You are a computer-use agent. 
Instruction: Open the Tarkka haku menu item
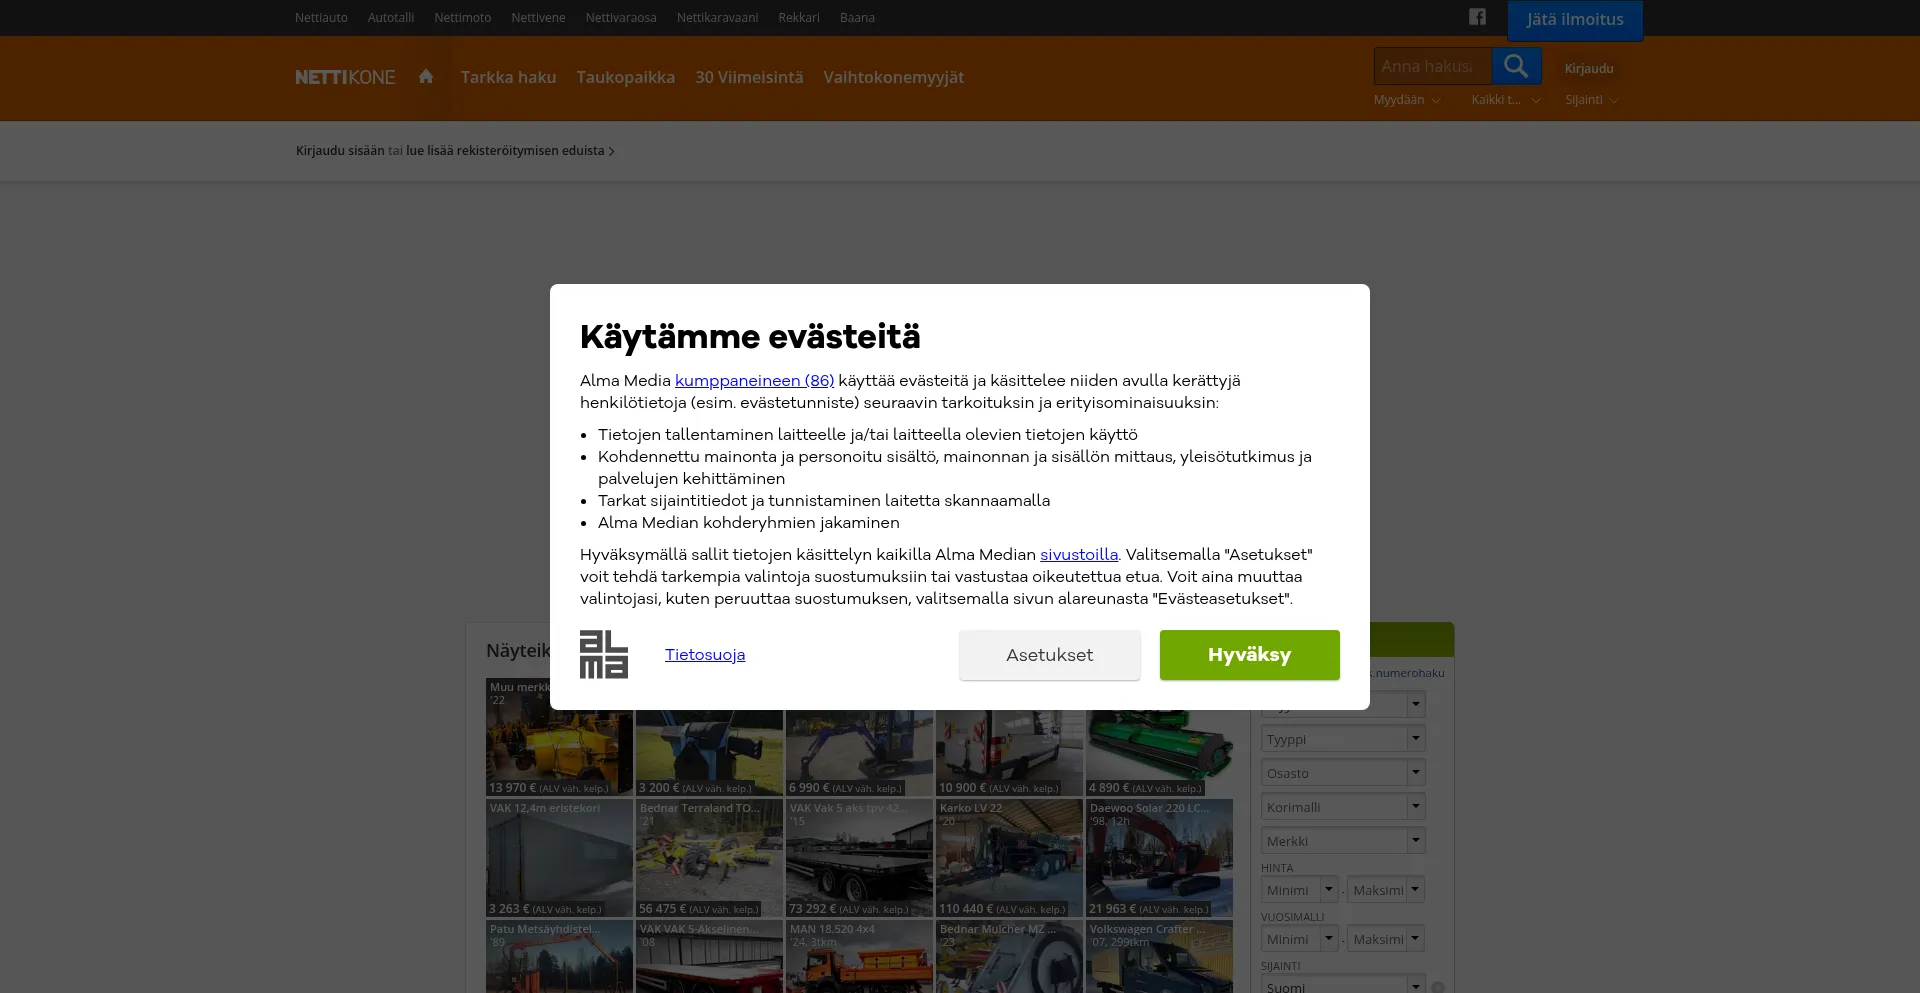(508, 77)
